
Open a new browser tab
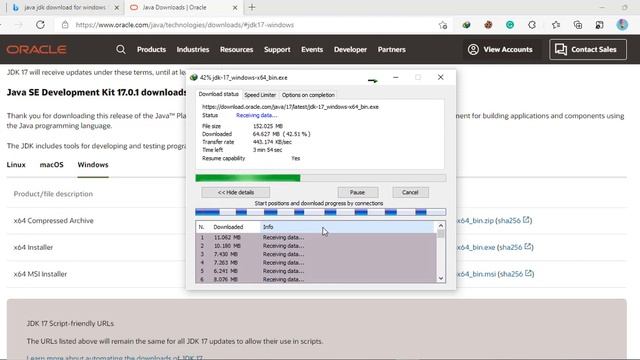252,7
